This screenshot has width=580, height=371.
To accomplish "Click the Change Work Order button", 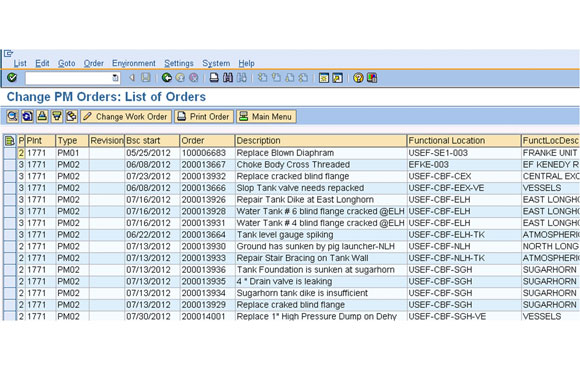I will (x=126, y=117).
